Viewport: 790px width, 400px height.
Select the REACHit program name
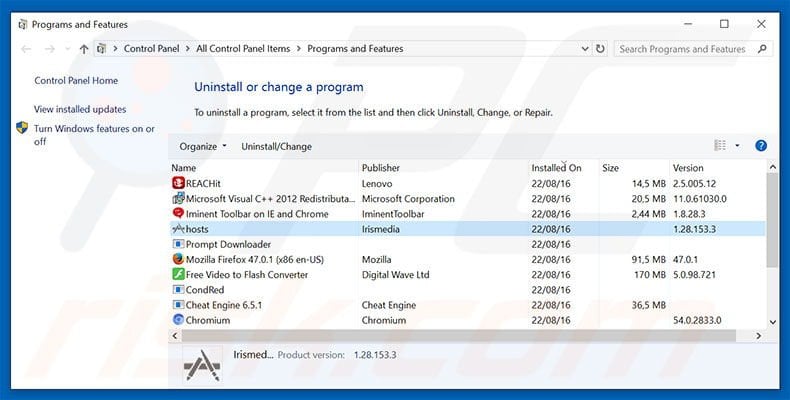[203, 183]
